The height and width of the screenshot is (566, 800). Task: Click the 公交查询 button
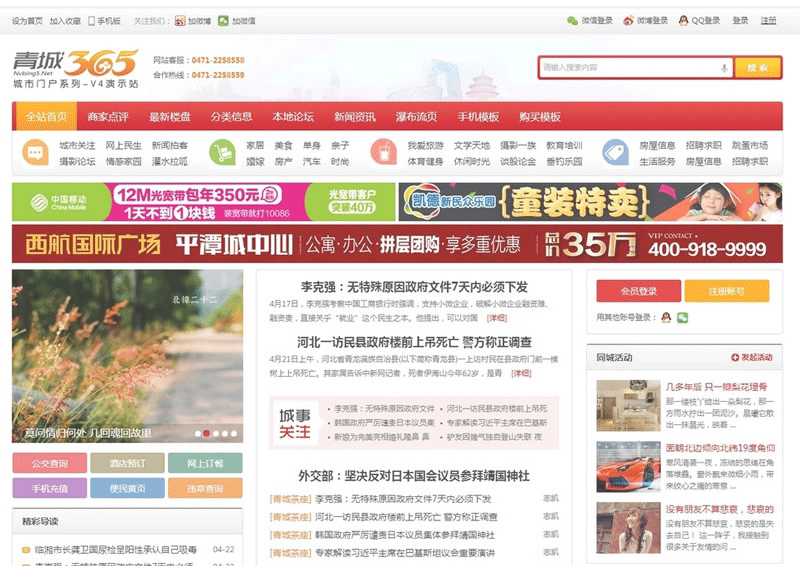tap(49, 463)
